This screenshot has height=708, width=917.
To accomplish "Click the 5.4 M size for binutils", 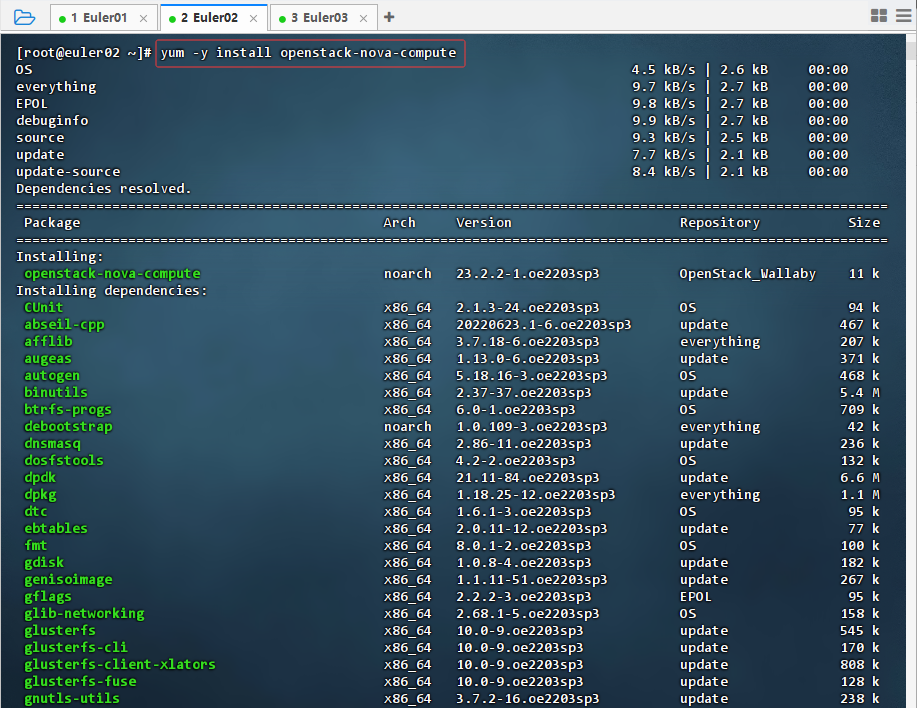I will point(860,392).
